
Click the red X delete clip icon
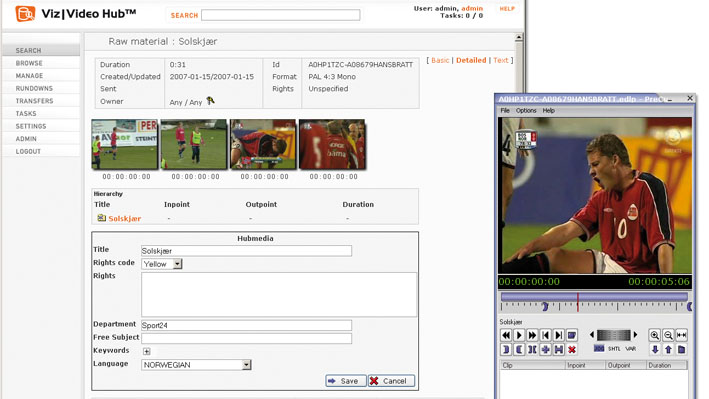coord(572,349)
